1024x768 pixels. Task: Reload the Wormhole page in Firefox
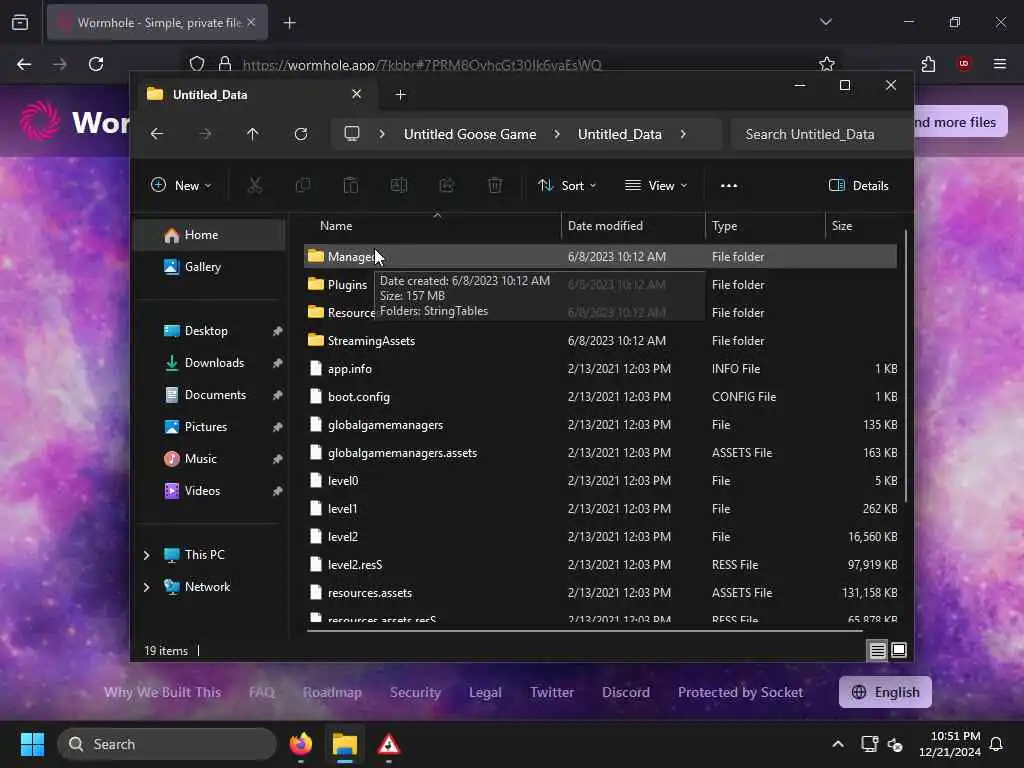coord(96,64)
